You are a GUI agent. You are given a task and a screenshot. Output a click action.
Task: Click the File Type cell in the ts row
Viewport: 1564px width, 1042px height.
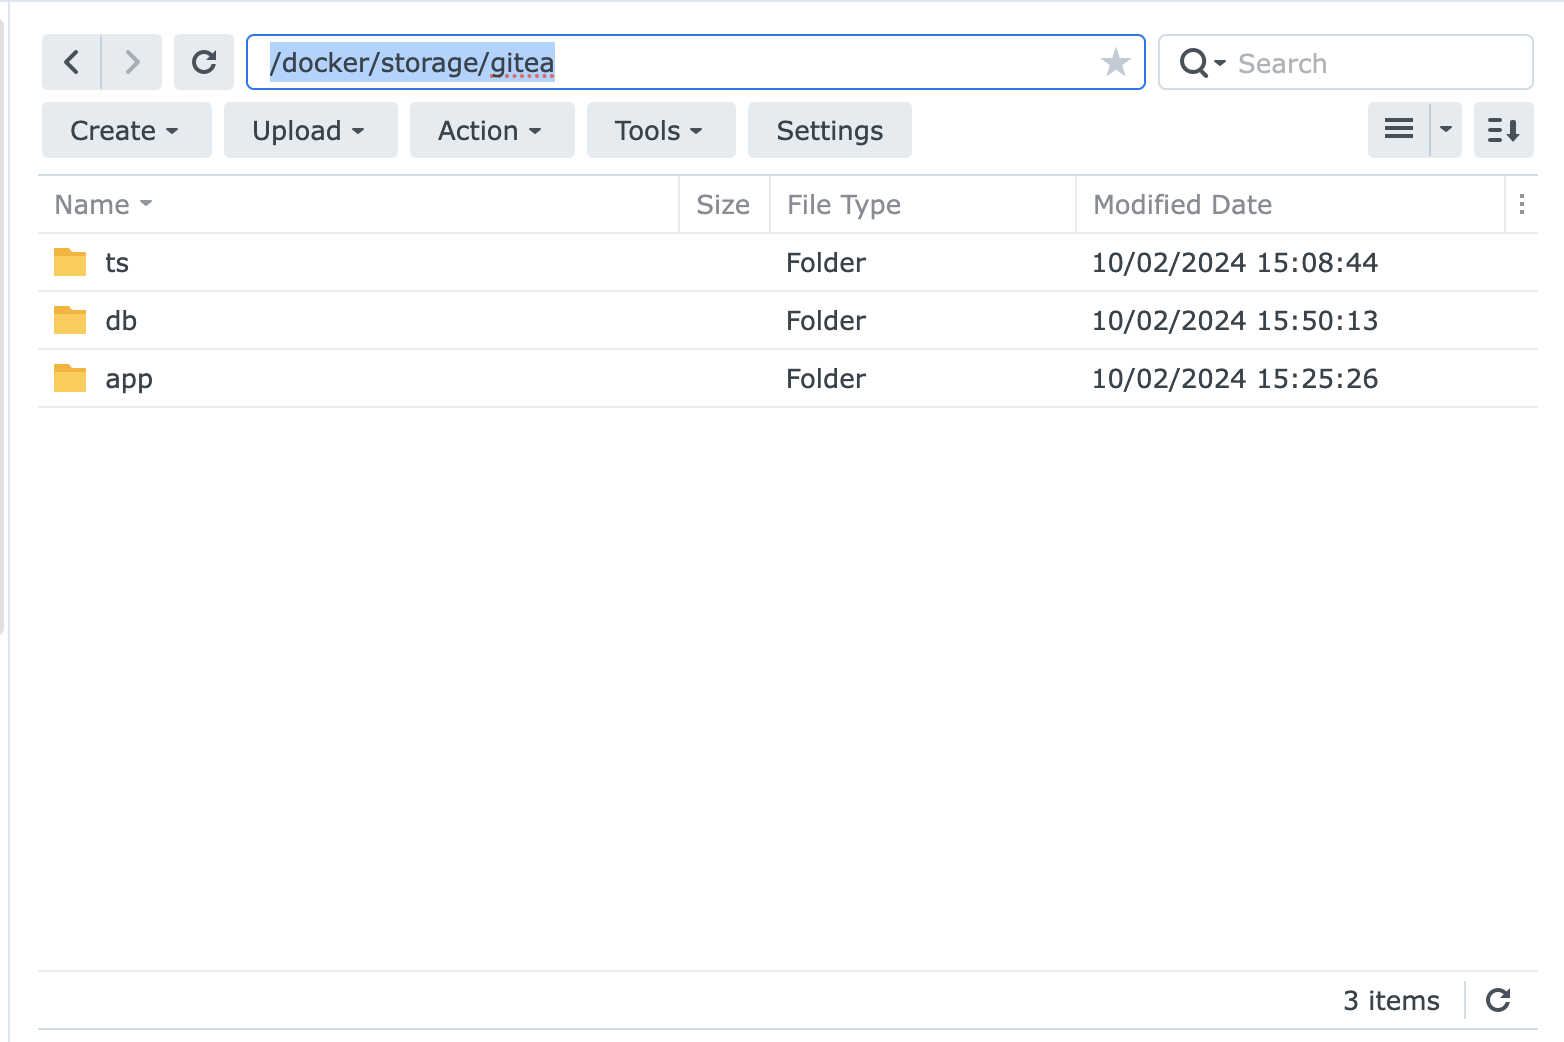(826, 262)
